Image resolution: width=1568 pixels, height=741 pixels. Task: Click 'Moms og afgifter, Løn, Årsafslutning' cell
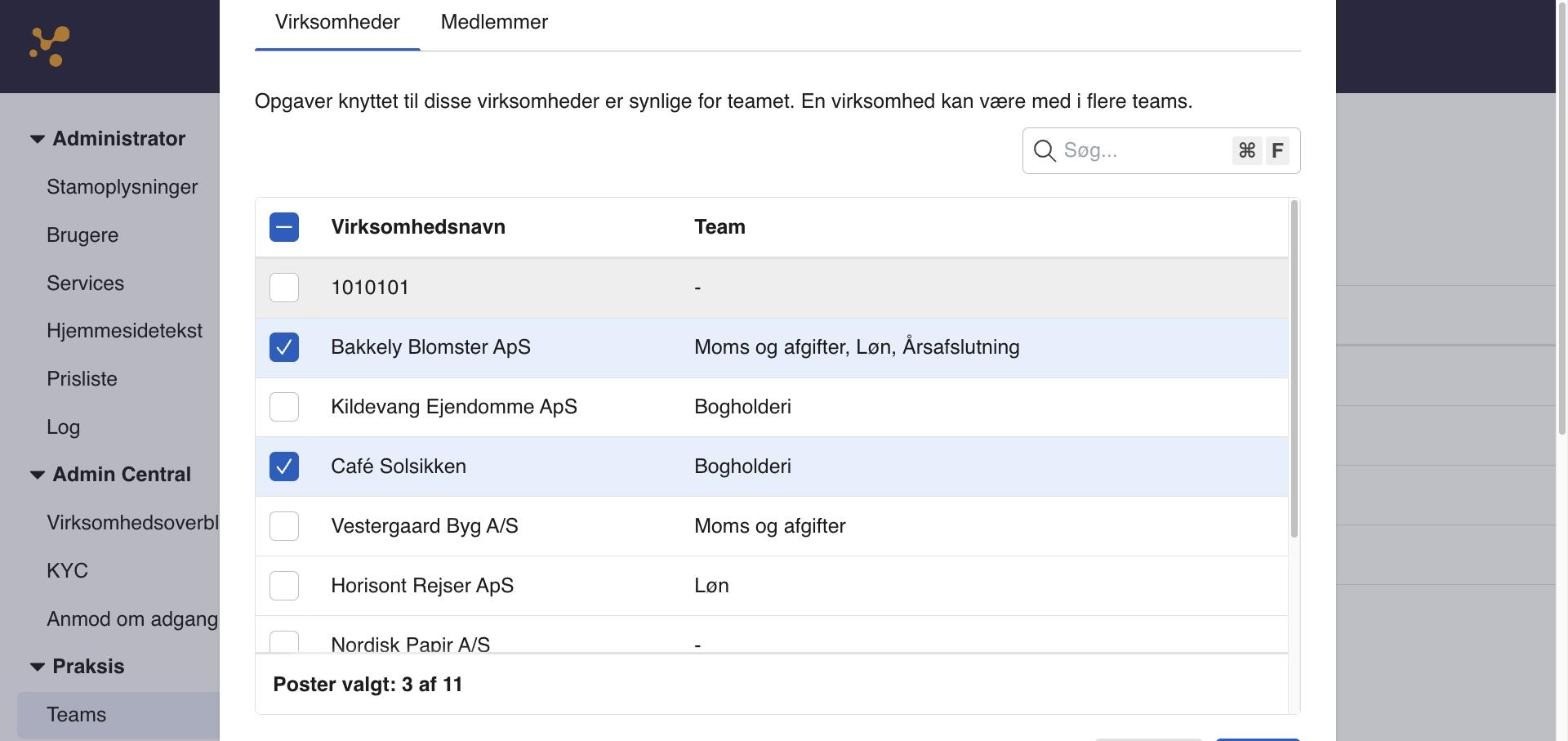857,347
